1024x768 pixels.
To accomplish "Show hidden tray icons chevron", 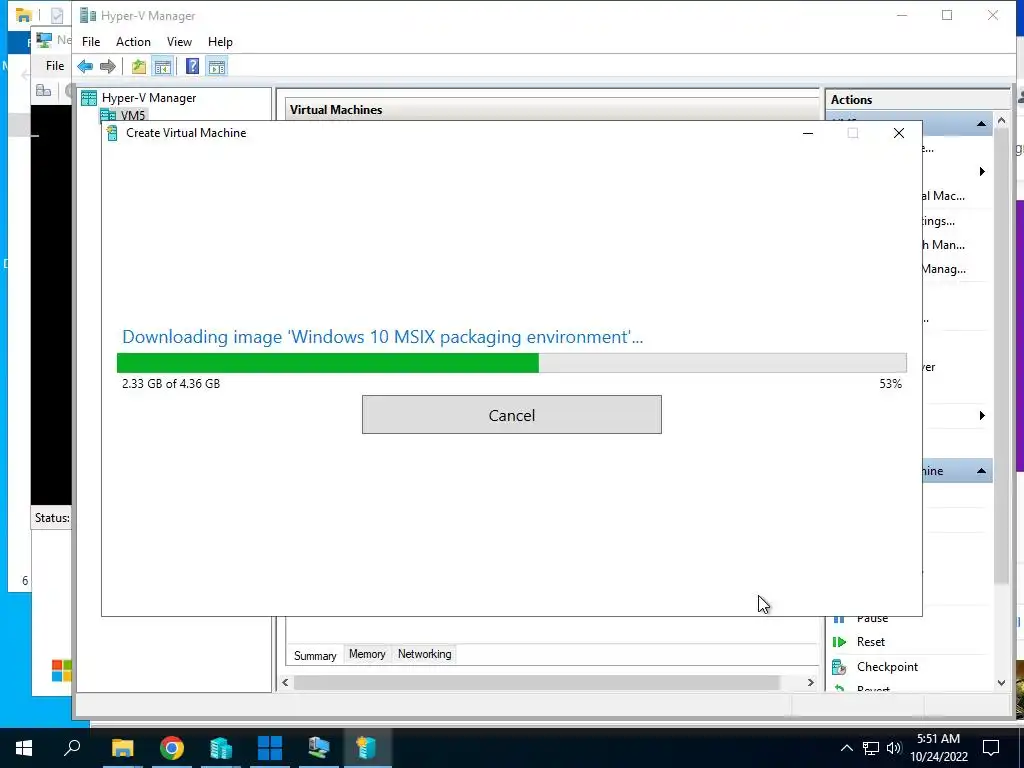I will (846, 748).
